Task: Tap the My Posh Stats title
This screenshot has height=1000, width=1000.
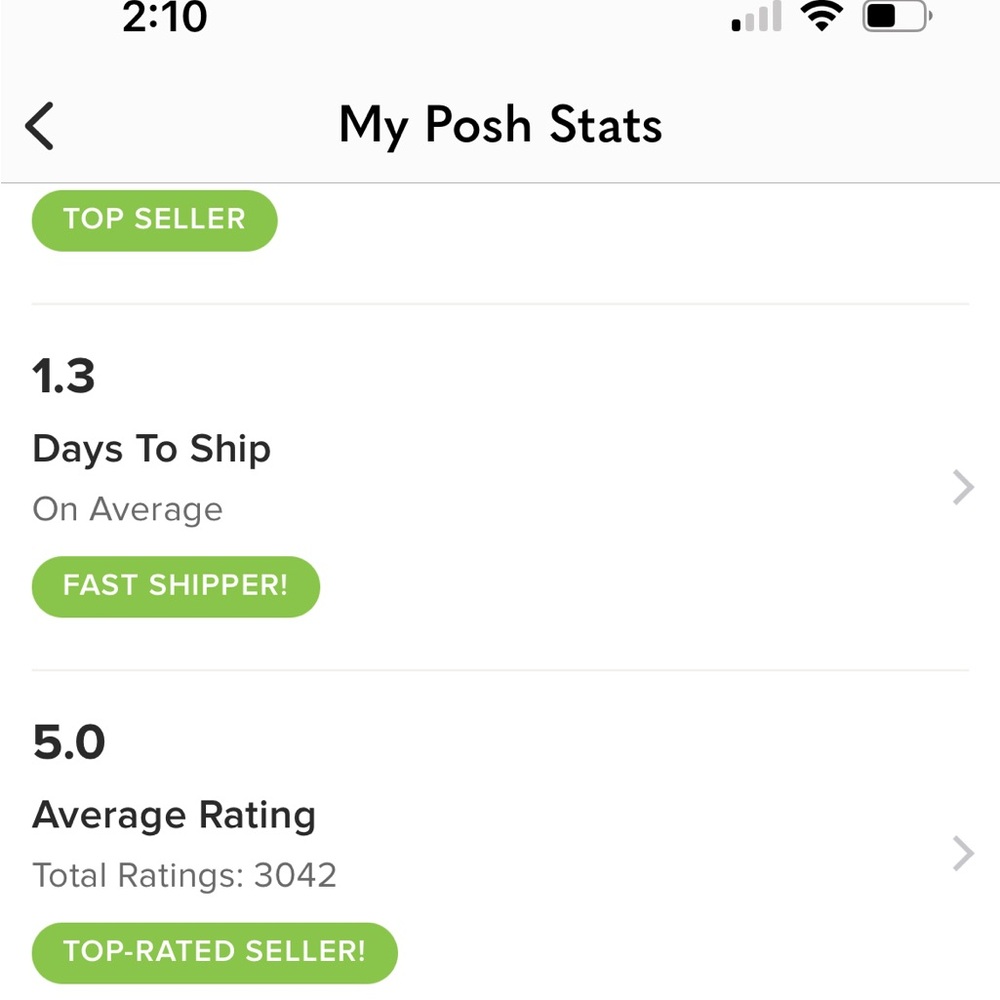Action: (x=501, y=125)
